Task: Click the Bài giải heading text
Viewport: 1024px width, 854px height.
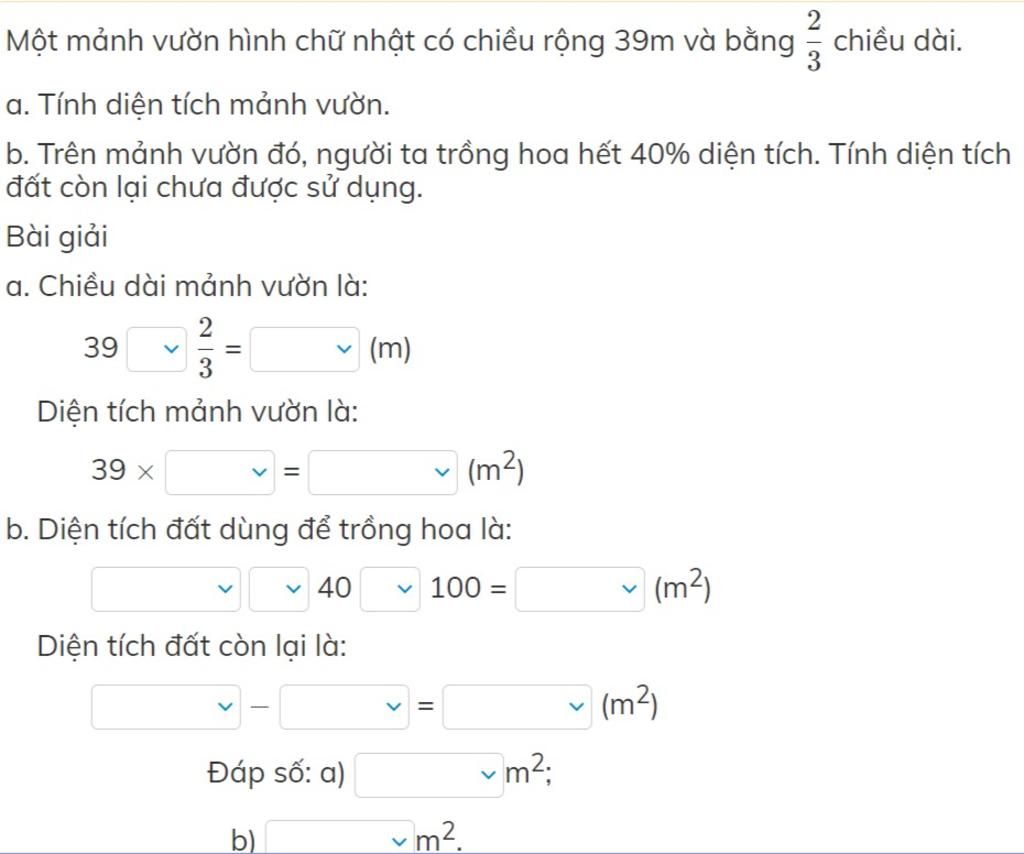Action: tap(57, 237)
